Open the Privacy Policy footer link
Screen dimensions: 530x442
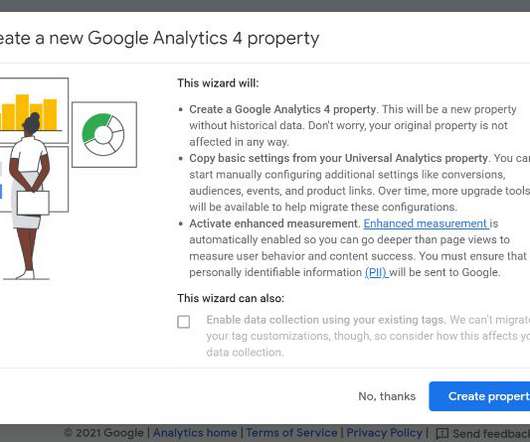point(384,433)
